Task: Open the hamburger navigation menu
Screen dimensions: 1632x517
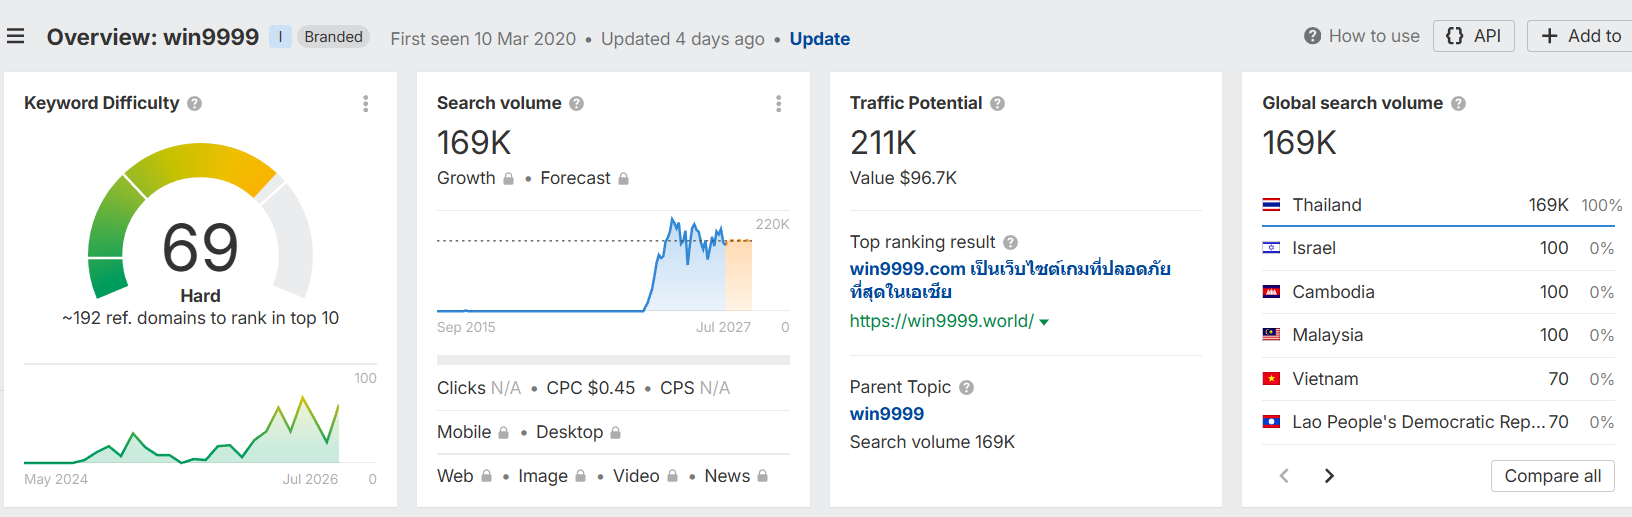Action: click(15, 37)
